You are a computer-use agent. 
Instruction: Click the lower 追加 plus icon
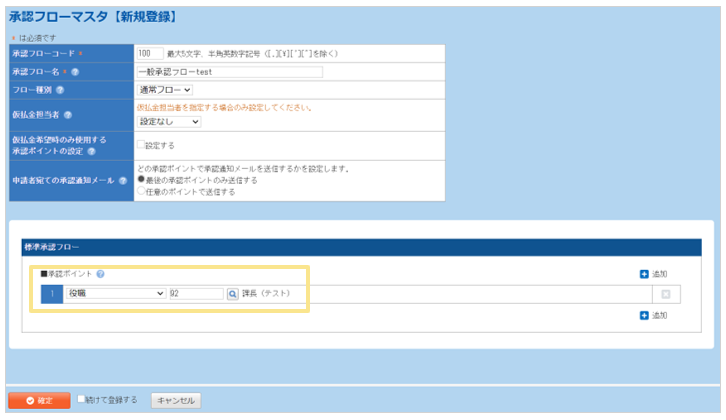click(x=644, y=315)
